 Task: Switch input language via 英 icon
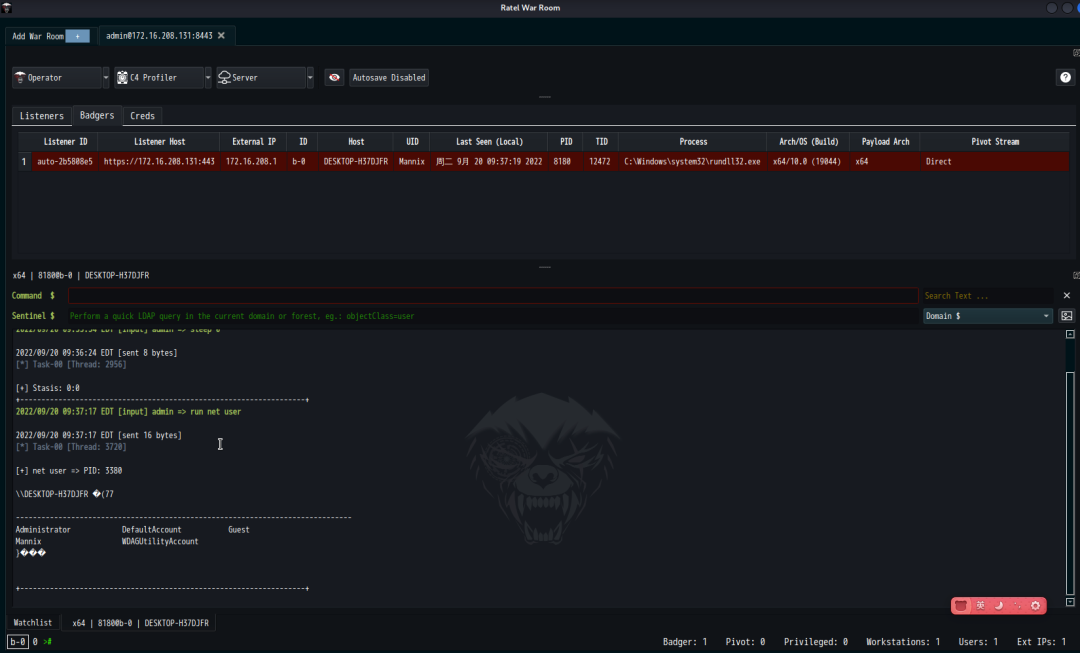(x=980, y=605)
